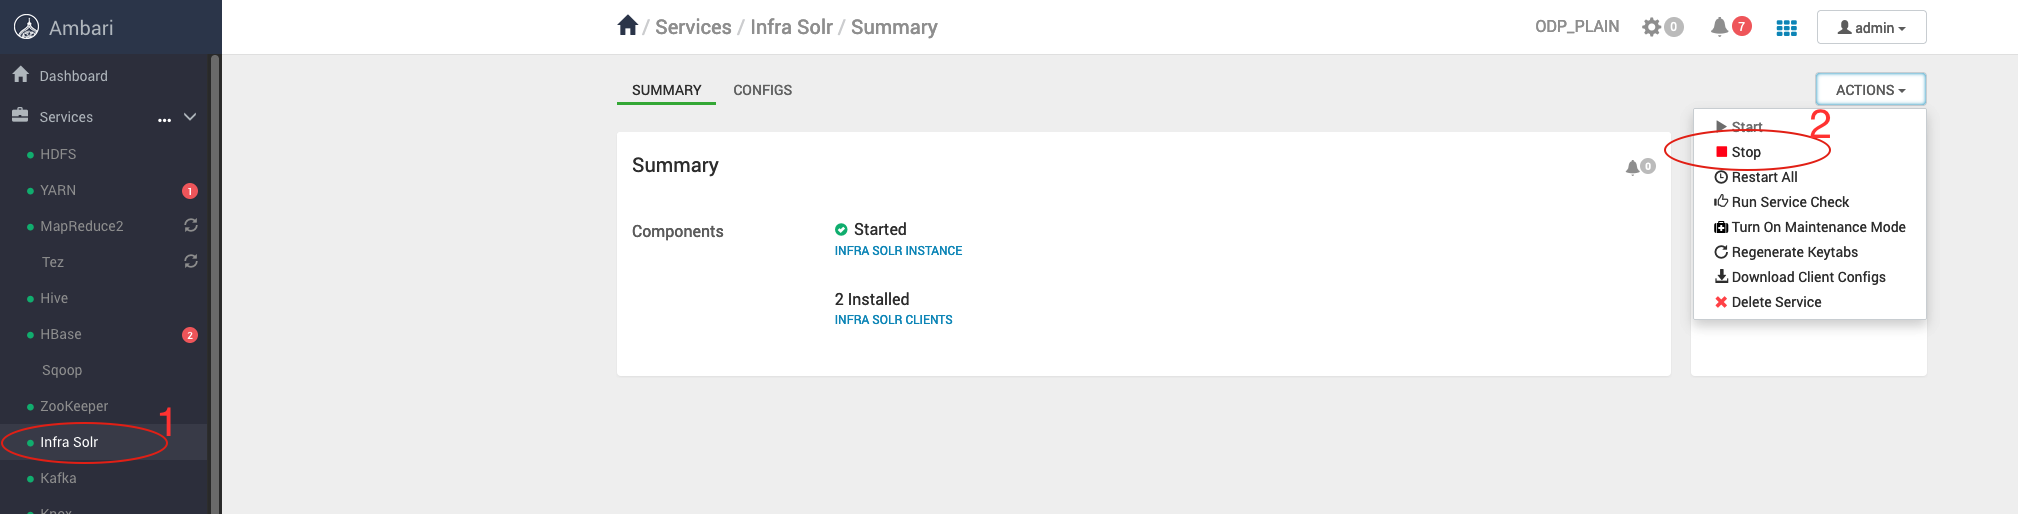Open the admin user dropdown
2018x514 pixels.
1871,28
